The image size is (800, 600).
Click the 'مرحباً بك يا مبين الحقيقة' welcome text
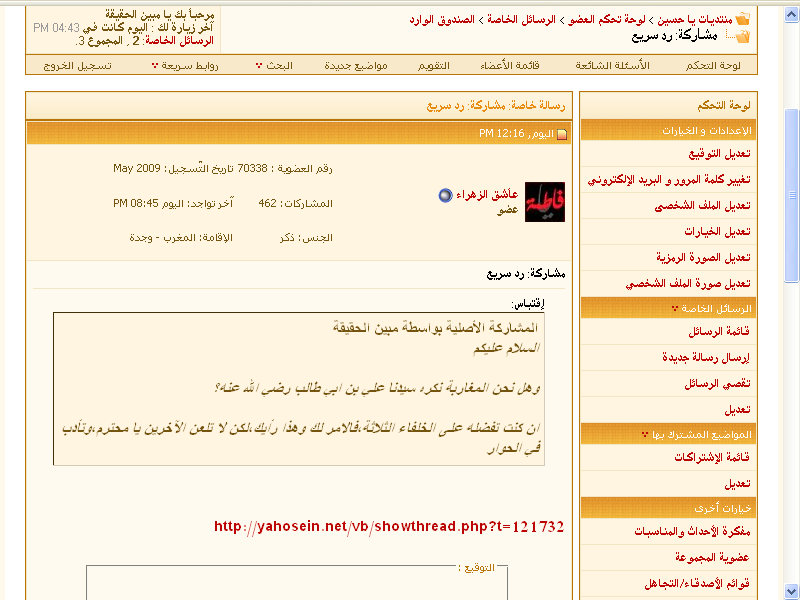coord(160,15)
